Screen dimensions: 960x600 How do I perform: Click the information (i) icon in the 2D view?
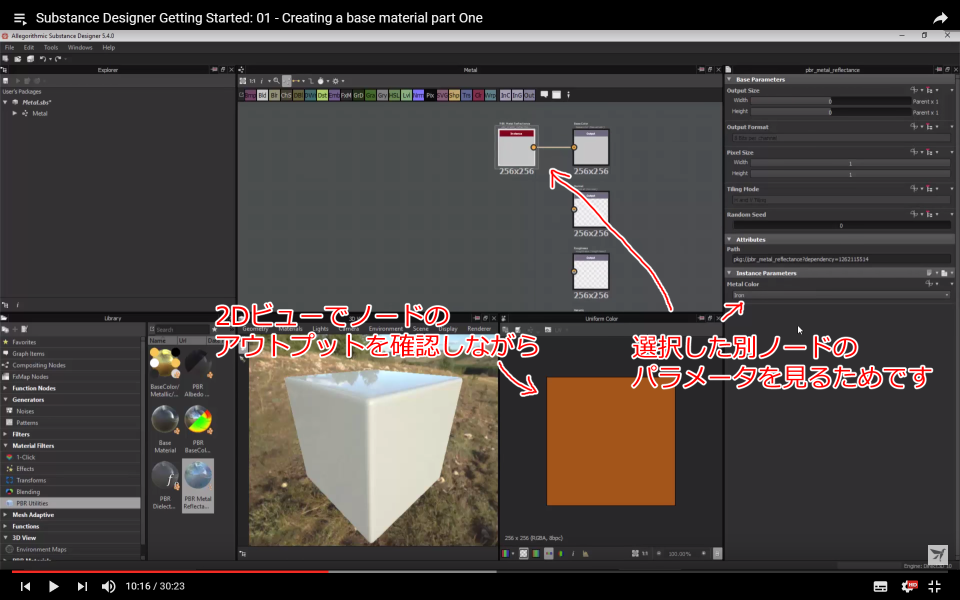point(572,552)
